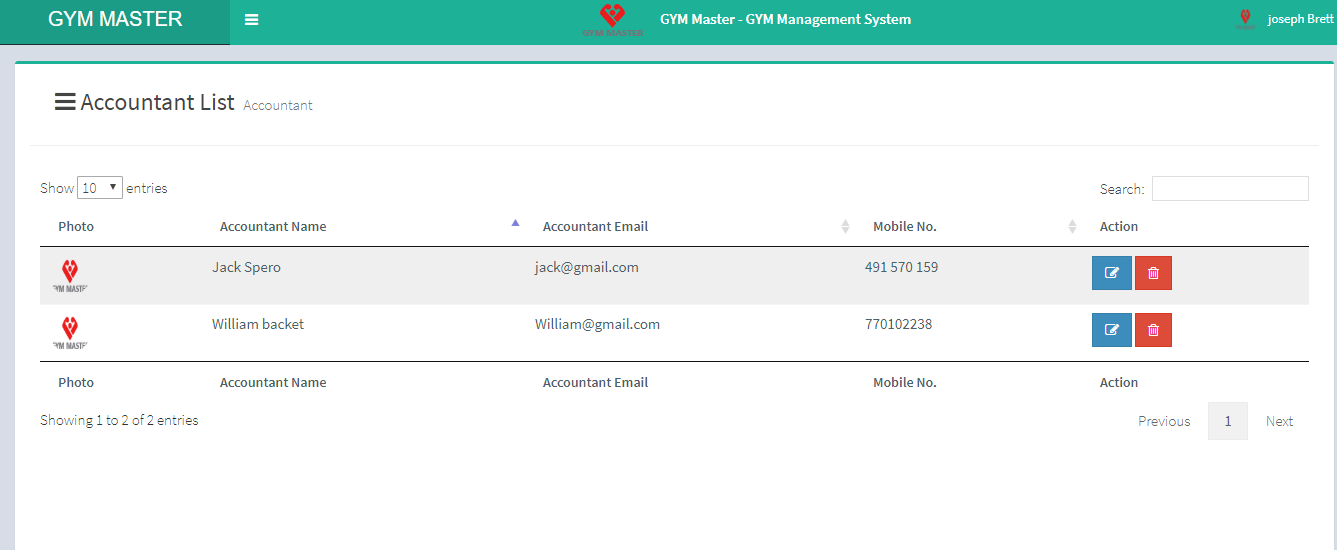
Task: Sort table by Mobile No. column
Action: (904, 227)
